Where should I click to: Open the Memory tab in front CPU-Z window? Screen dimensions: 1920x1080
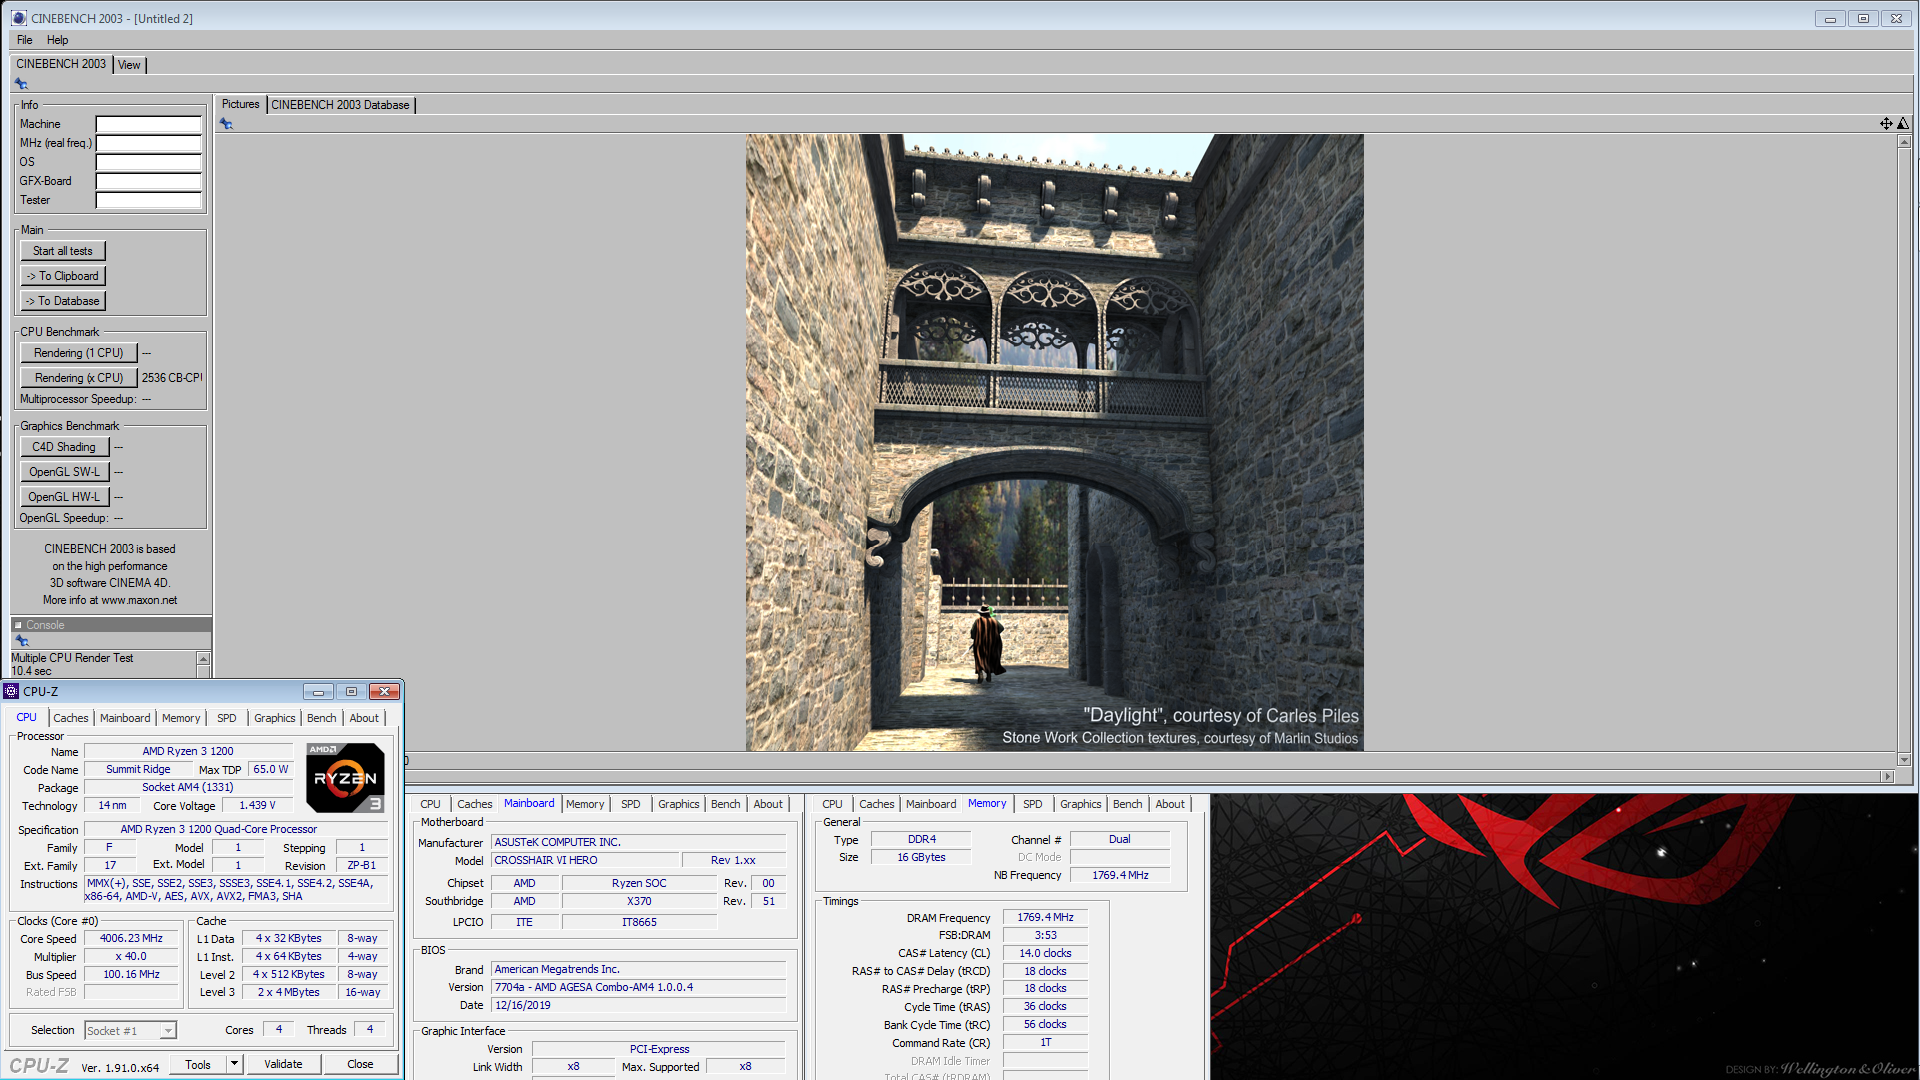181,718
